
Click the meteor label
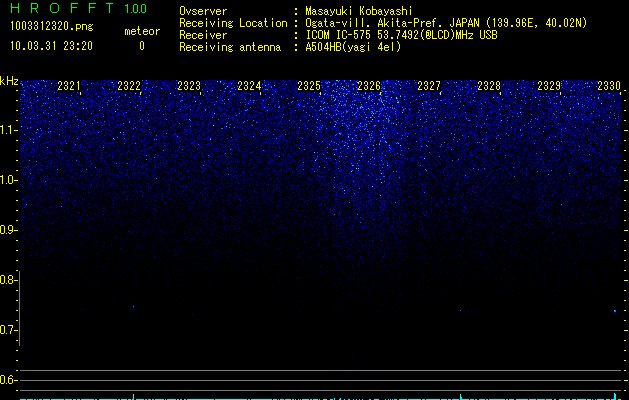[x=142, y=31]
